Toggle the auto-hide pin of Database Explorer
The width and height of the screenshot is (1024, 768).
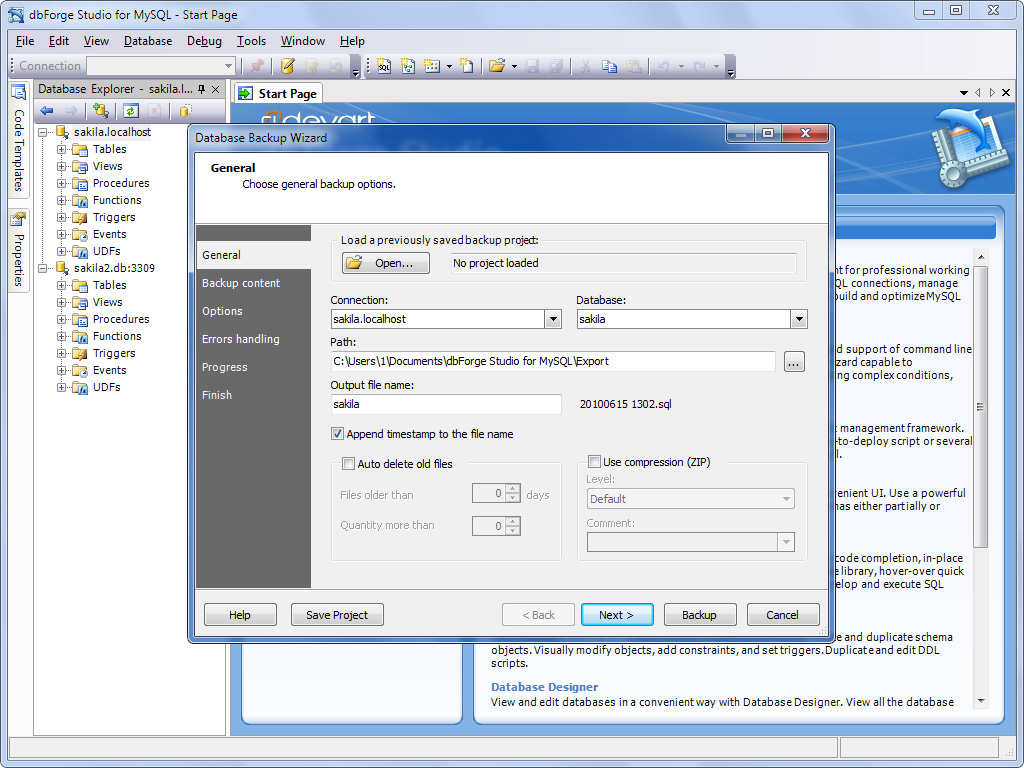point(202,89)
